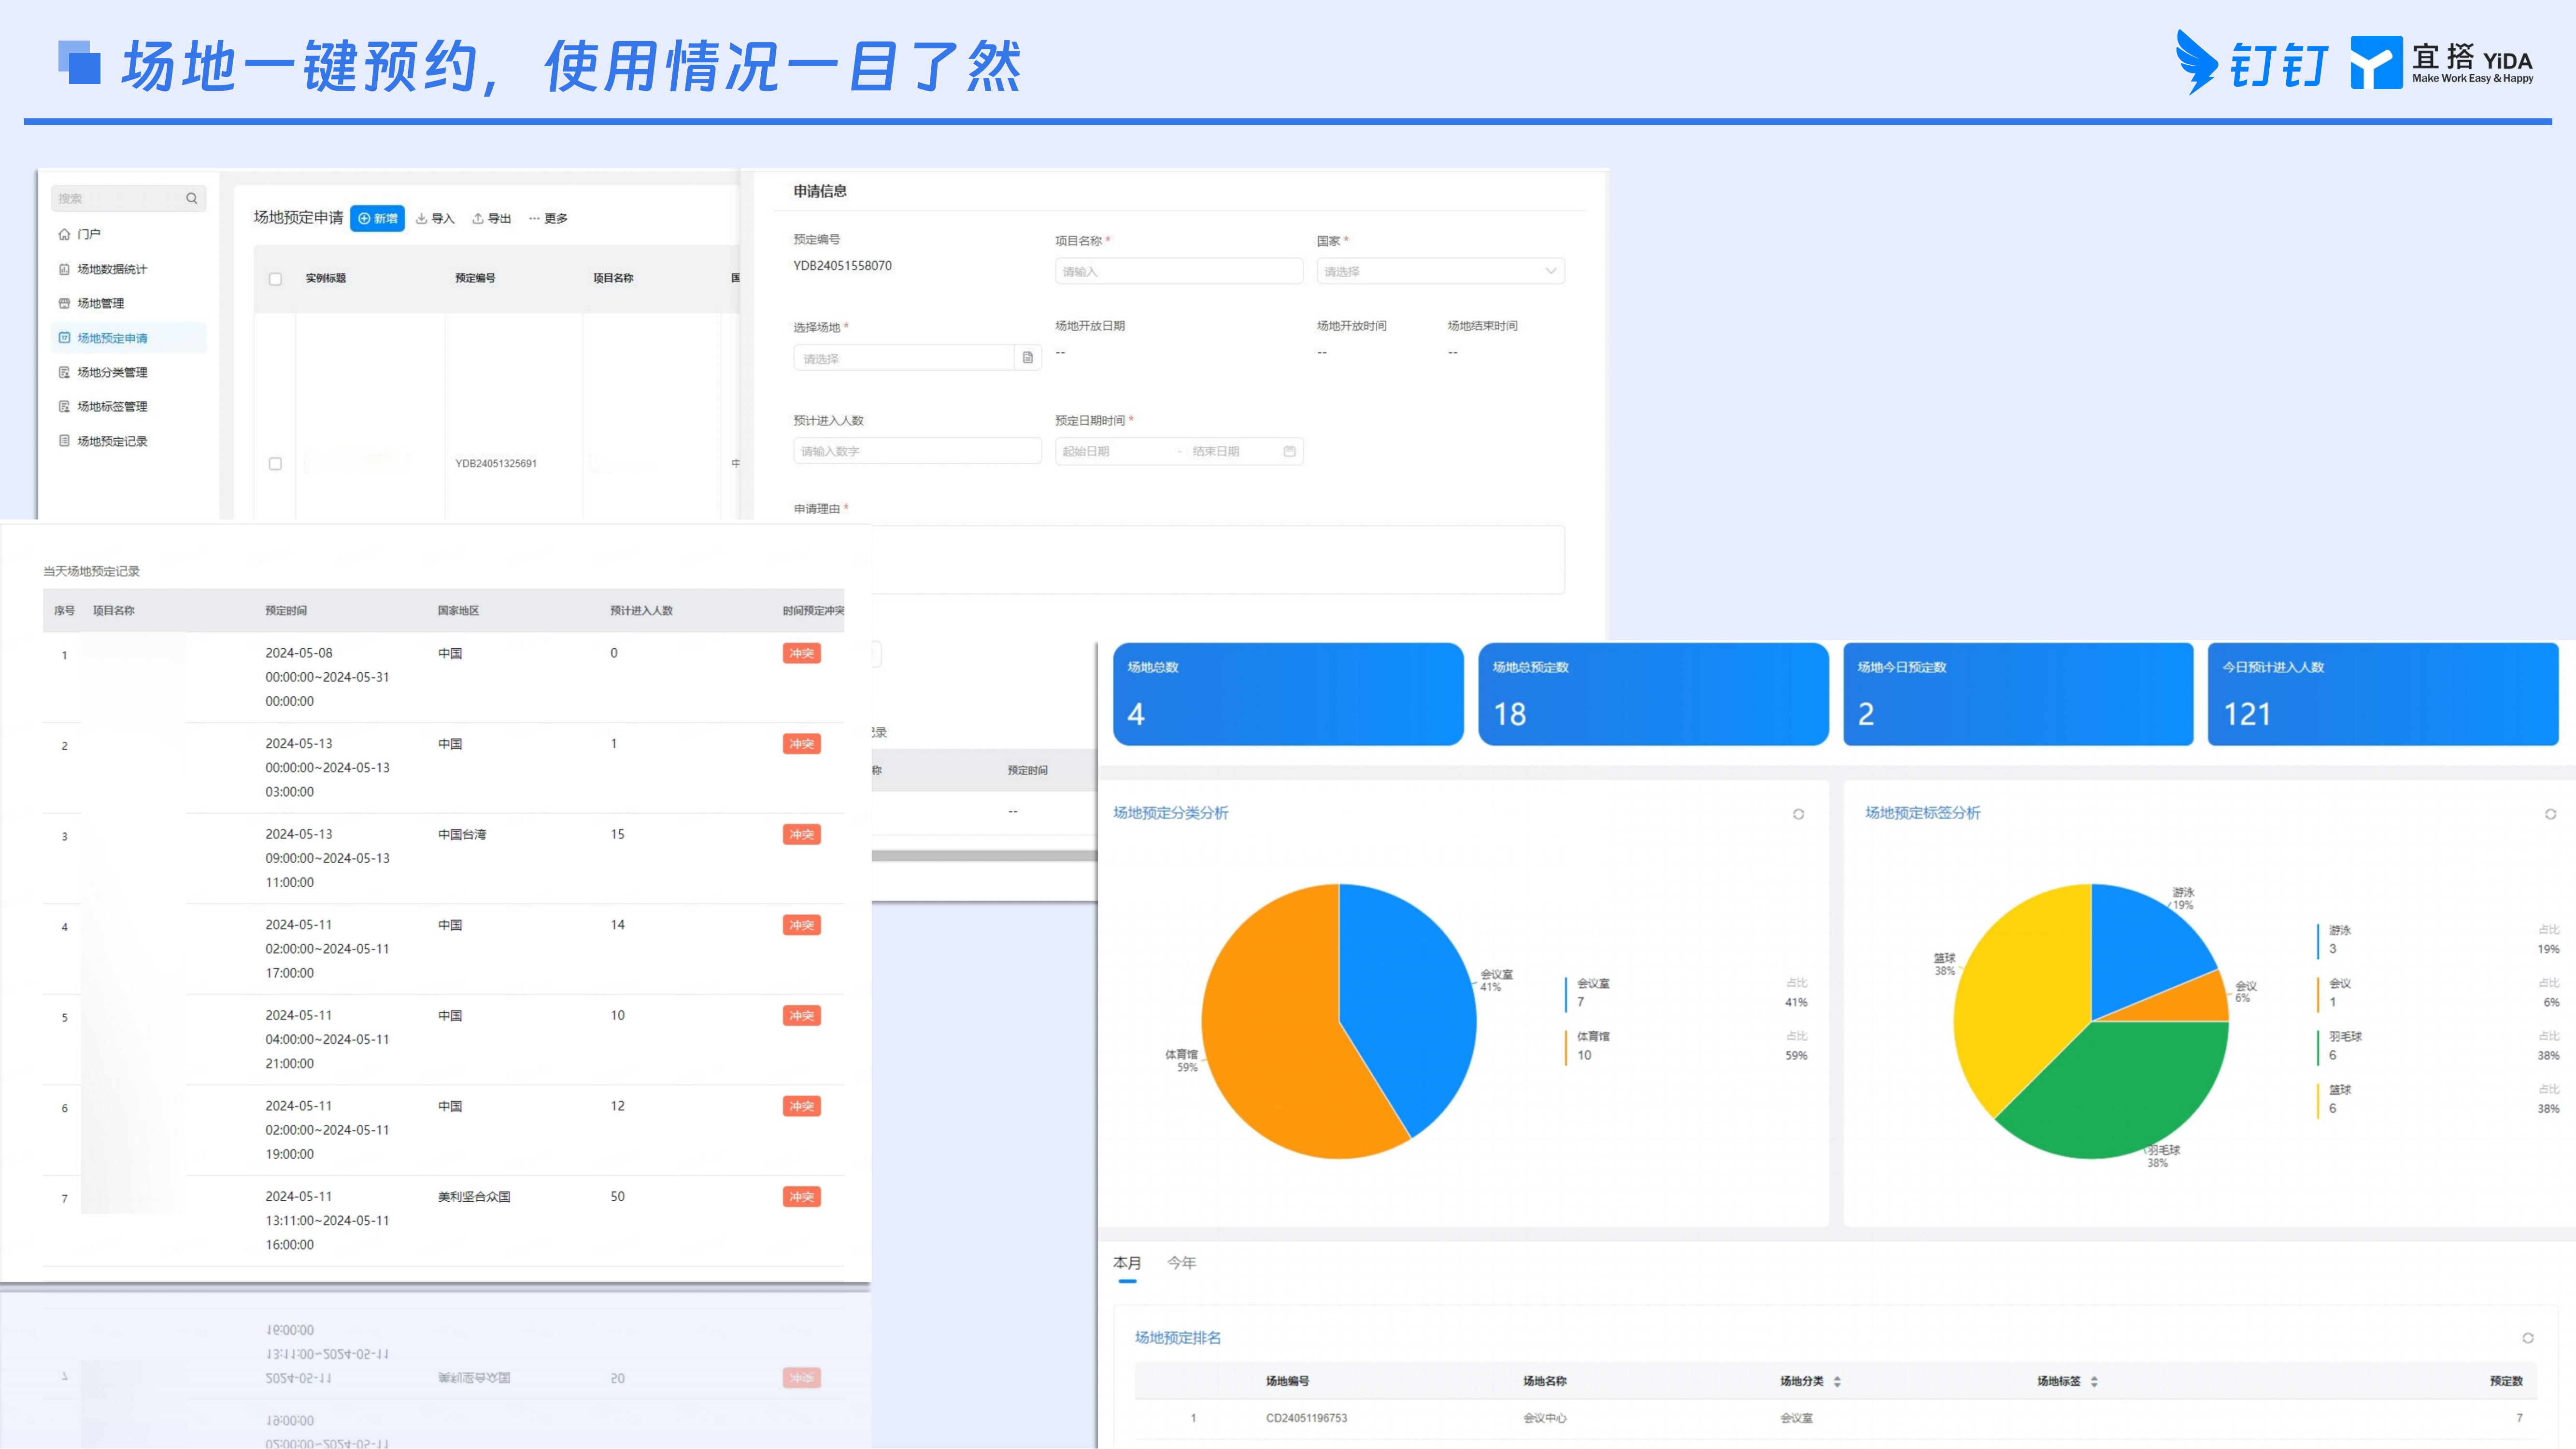
Task: Click the 选择场地 input field
Action: pos(904,358)
